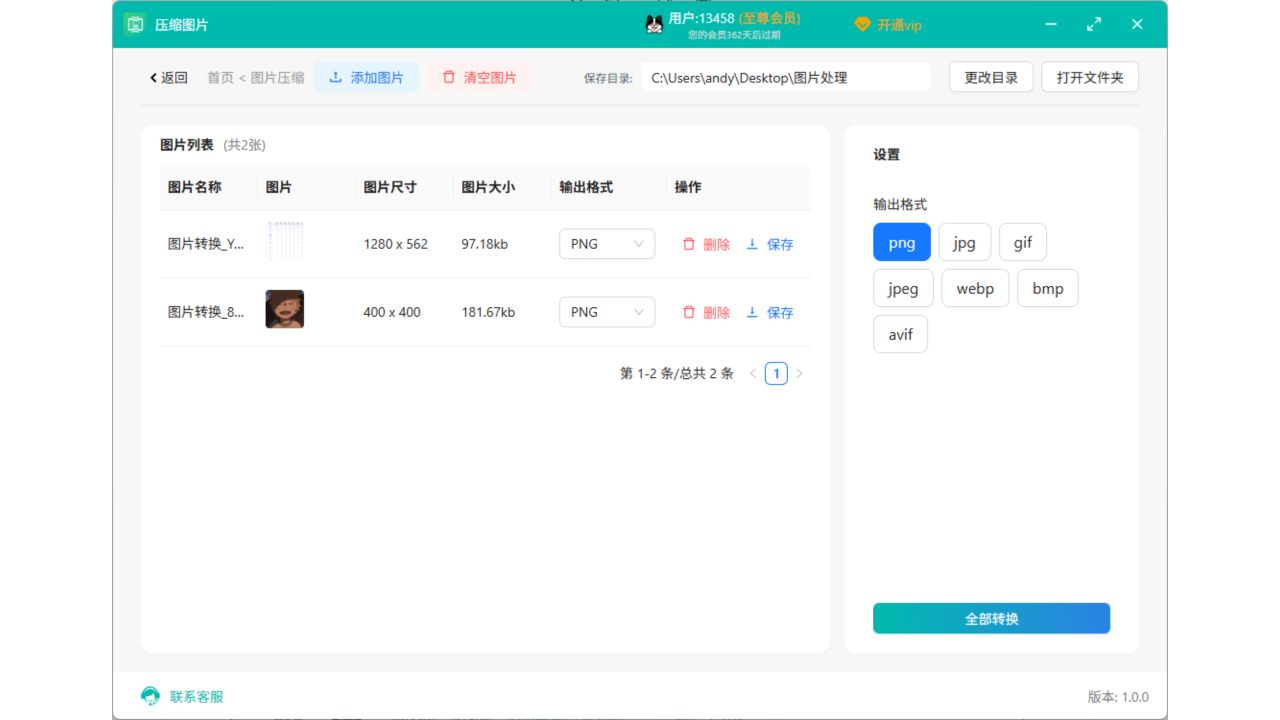The height and width of the screenshot is (720, 1280).
Task: Click the upload icon beside 添加图片
Action: pyautogui.click(x=334, y=77)
